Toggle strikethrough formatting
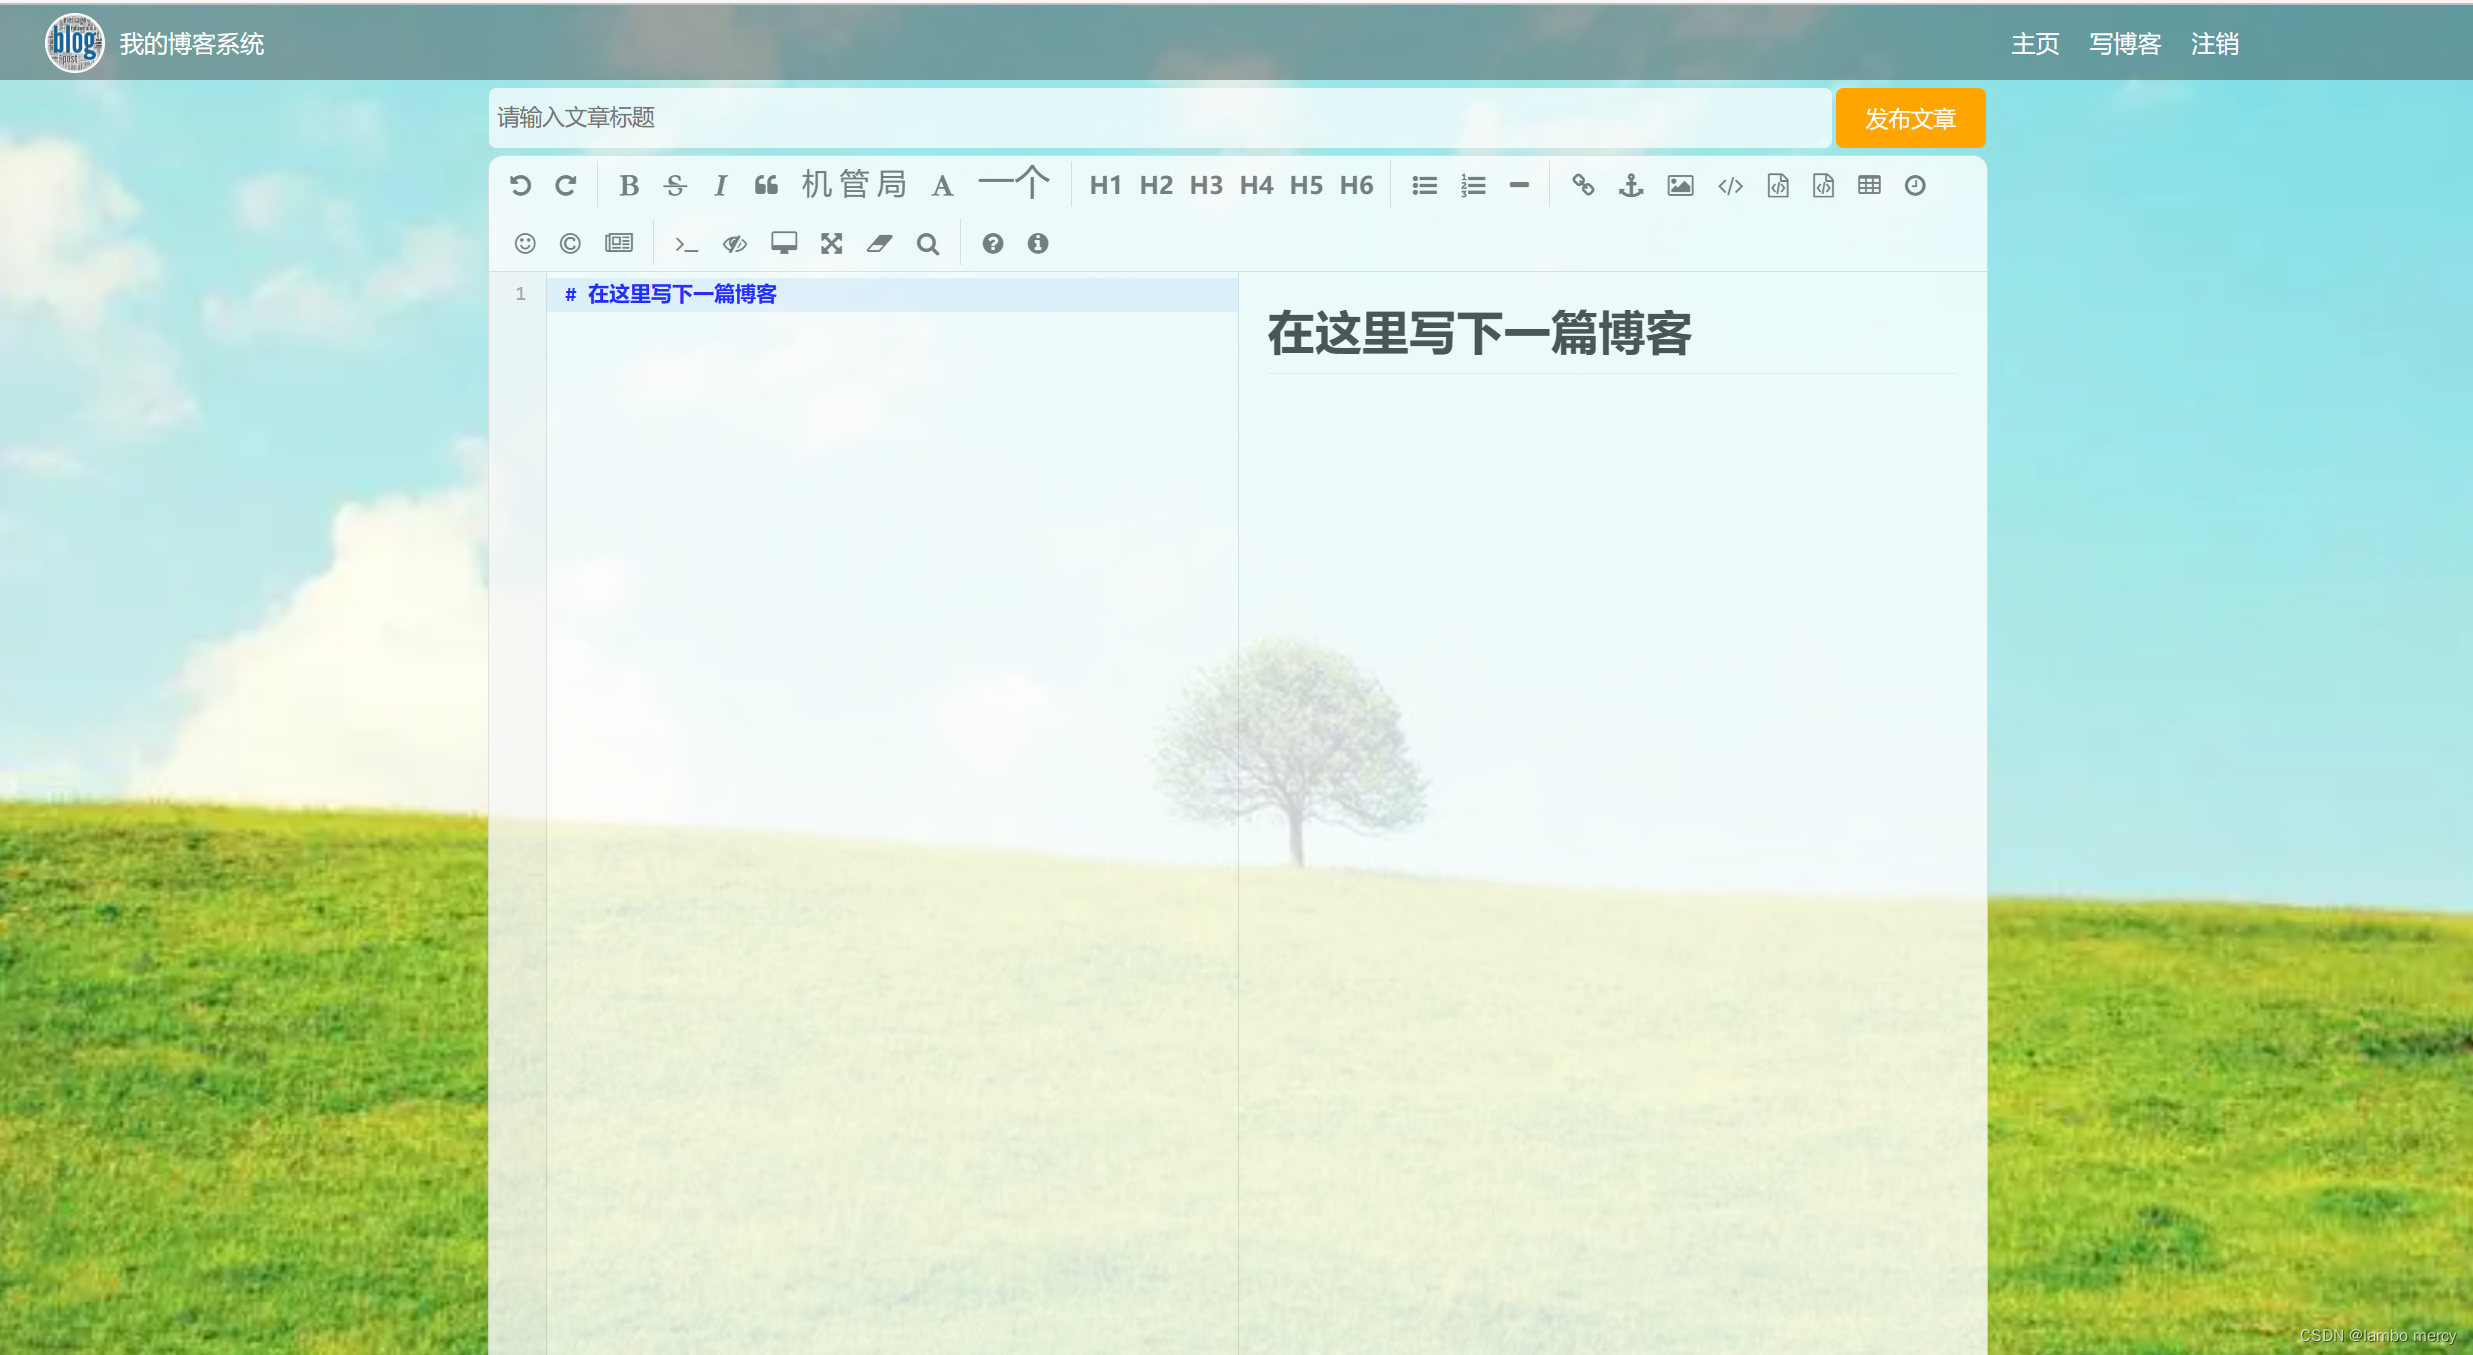This screenshot has width=2473, height=1355. [675, 184]
